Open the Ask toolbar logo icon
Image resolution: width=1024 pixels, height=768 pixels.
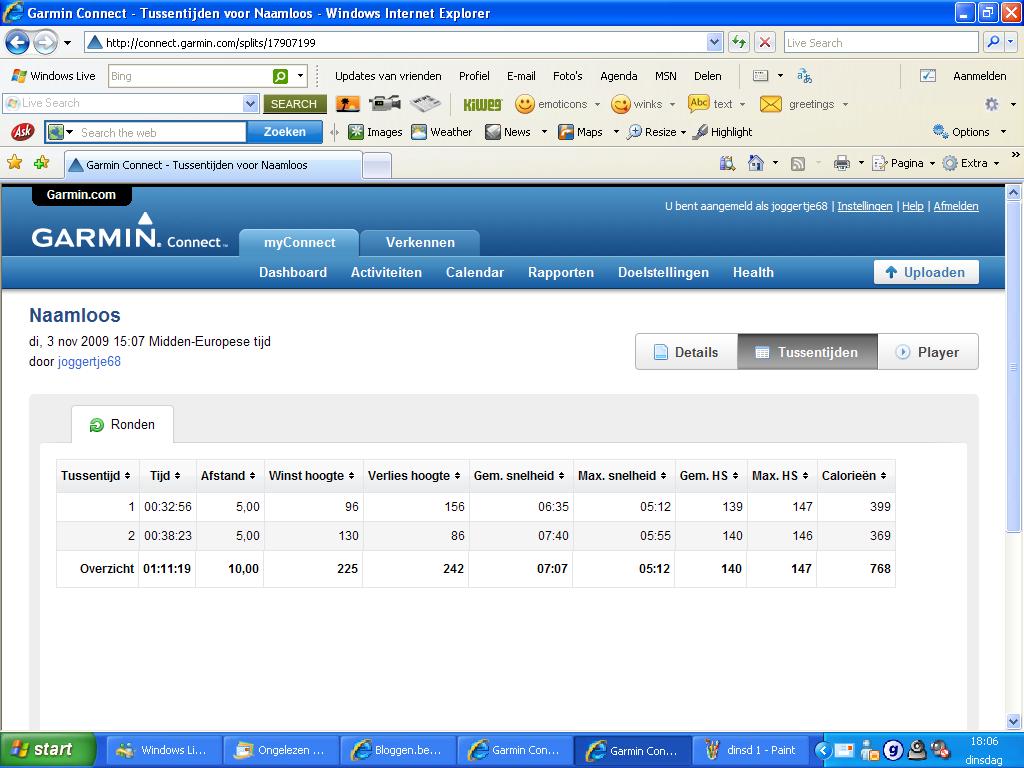[22, 132]
